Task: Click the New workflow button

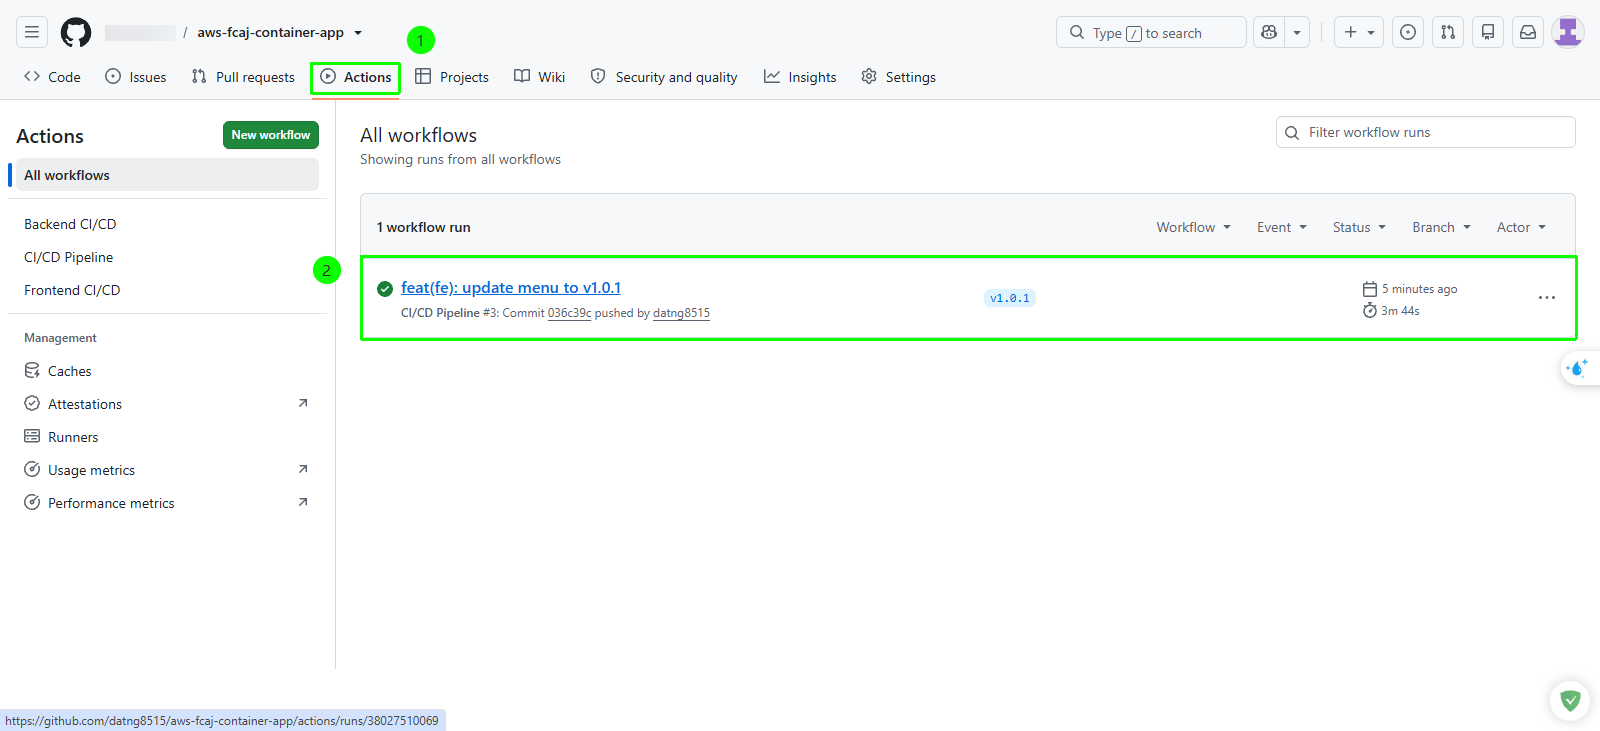Action: point(271,135)
